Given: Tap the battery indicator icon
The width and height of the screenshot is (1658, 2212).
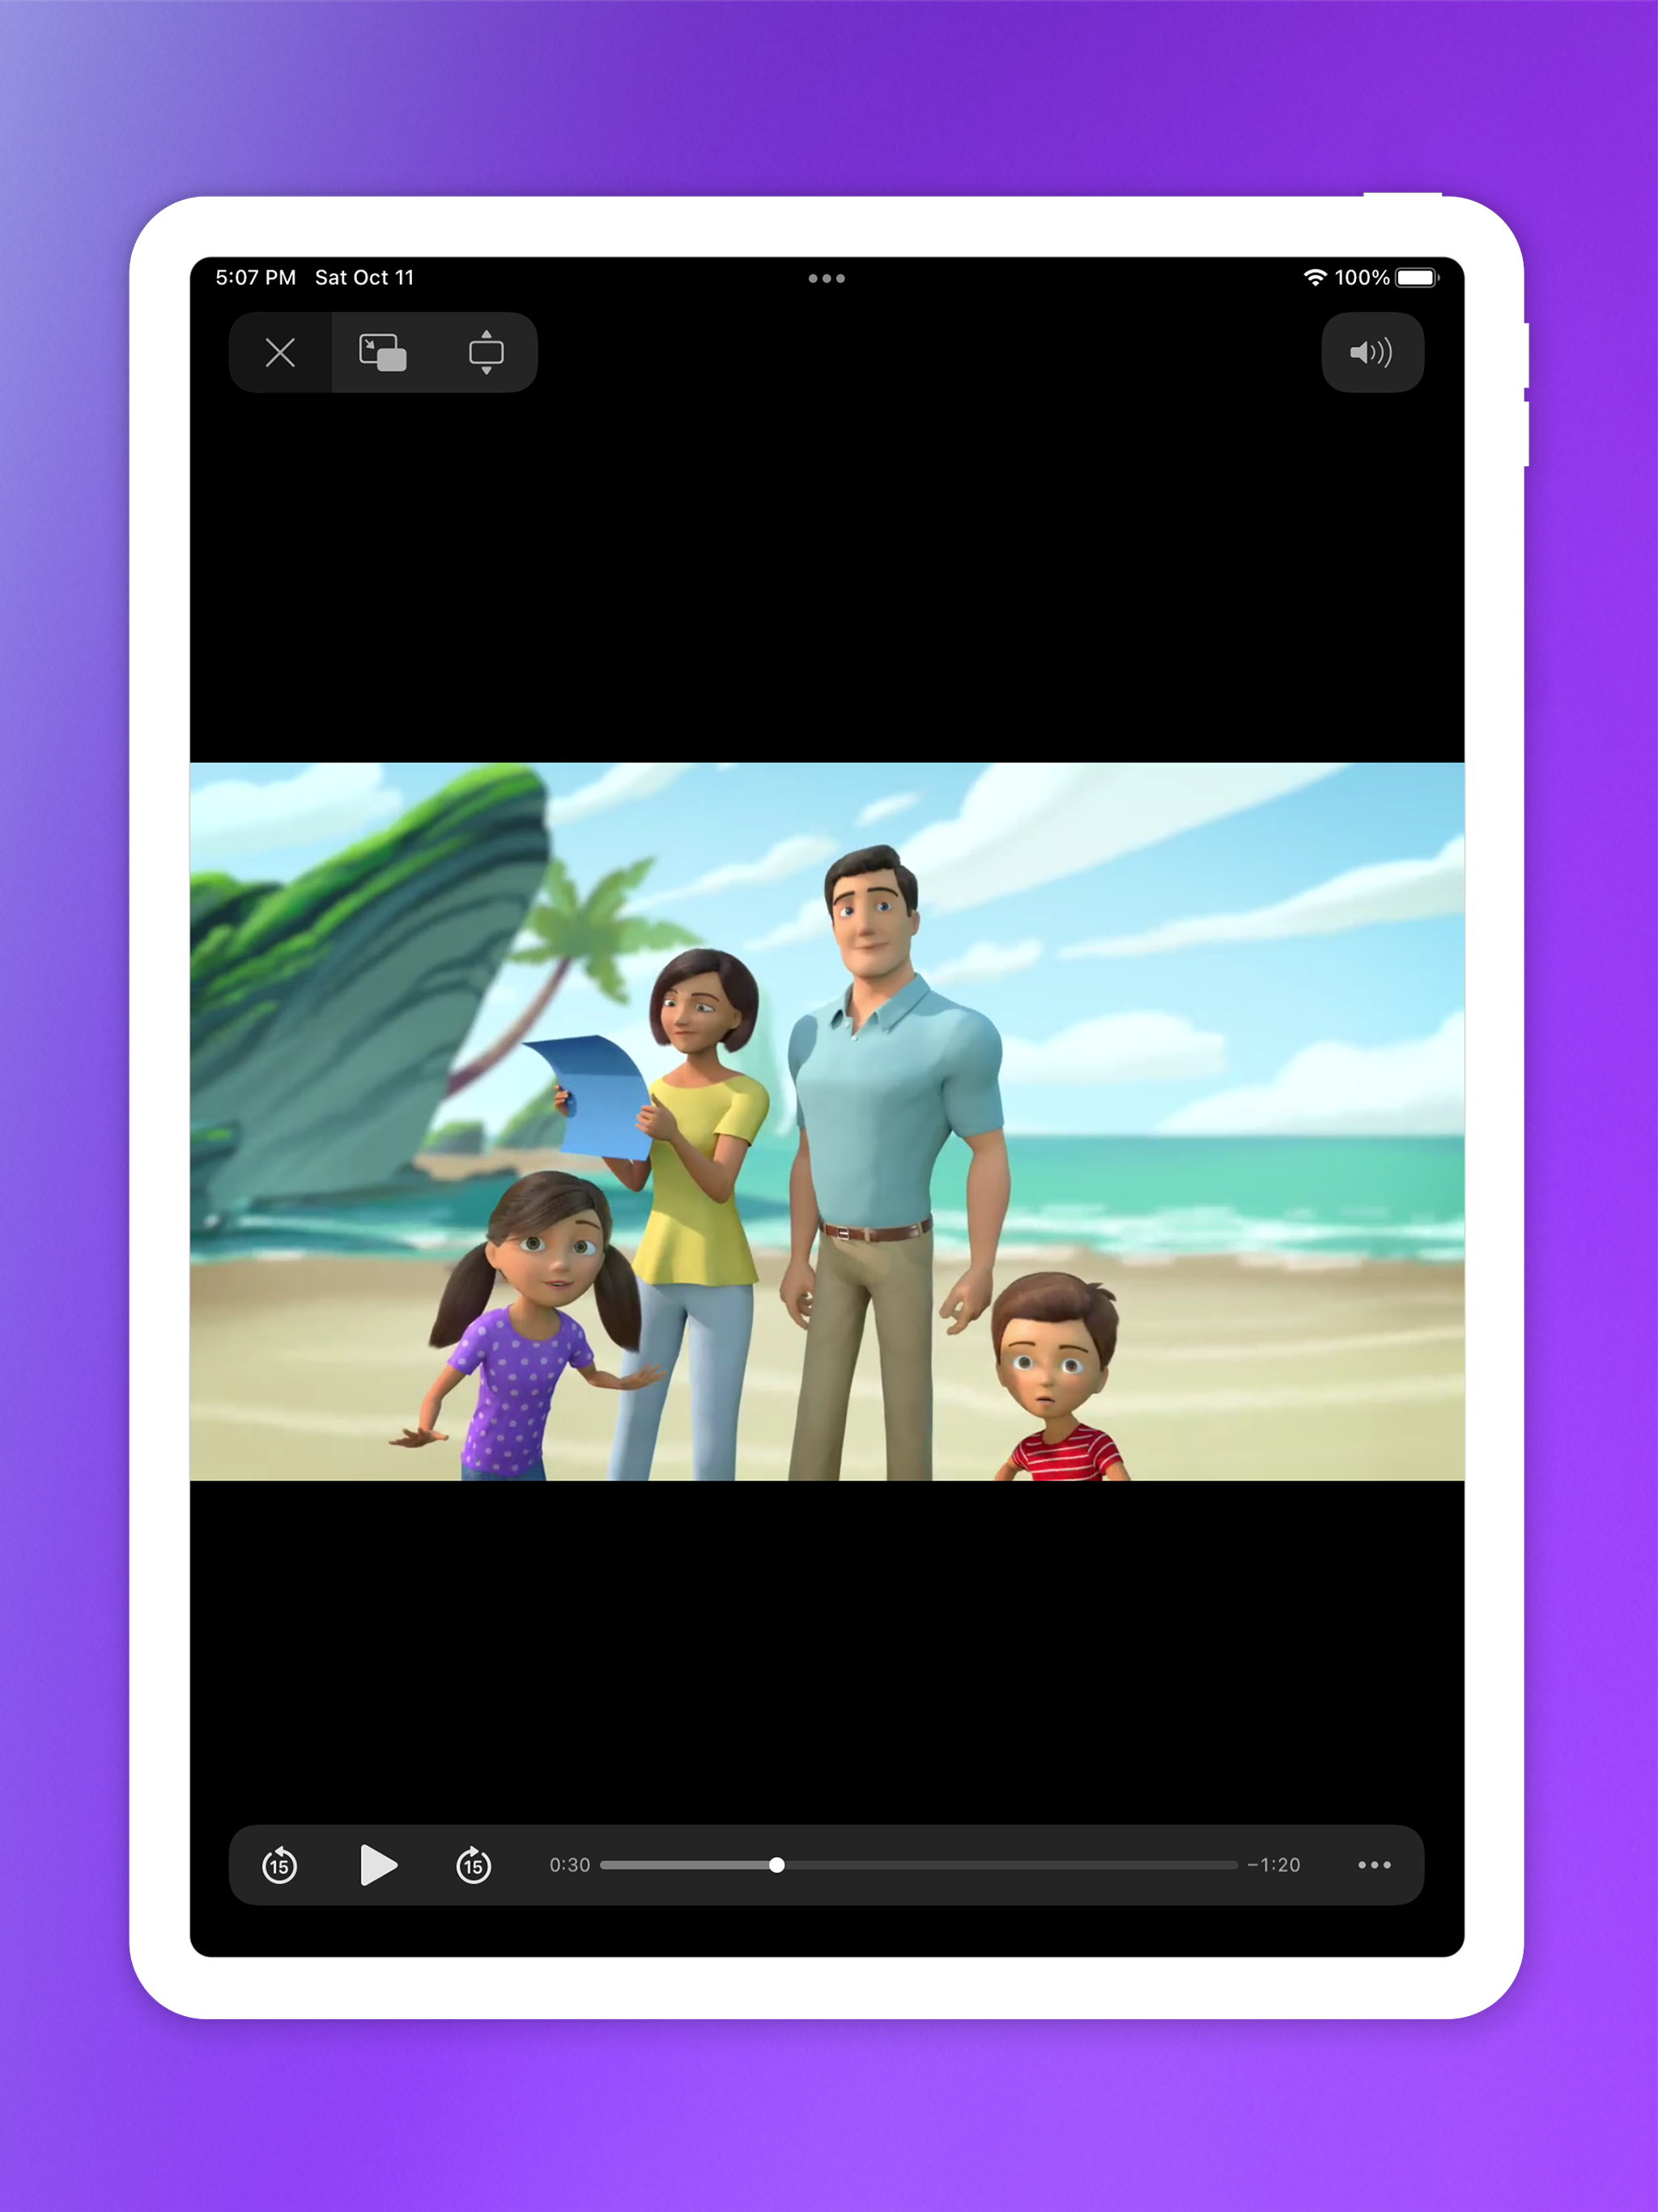Looking at the screenshot, I should (1416, 277).
